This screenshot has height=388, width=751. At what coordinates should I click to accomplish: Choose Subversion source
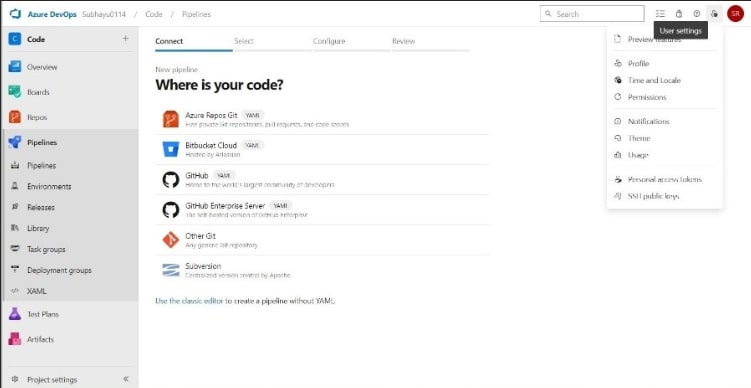pyautogui.click(x=322, y=270)
